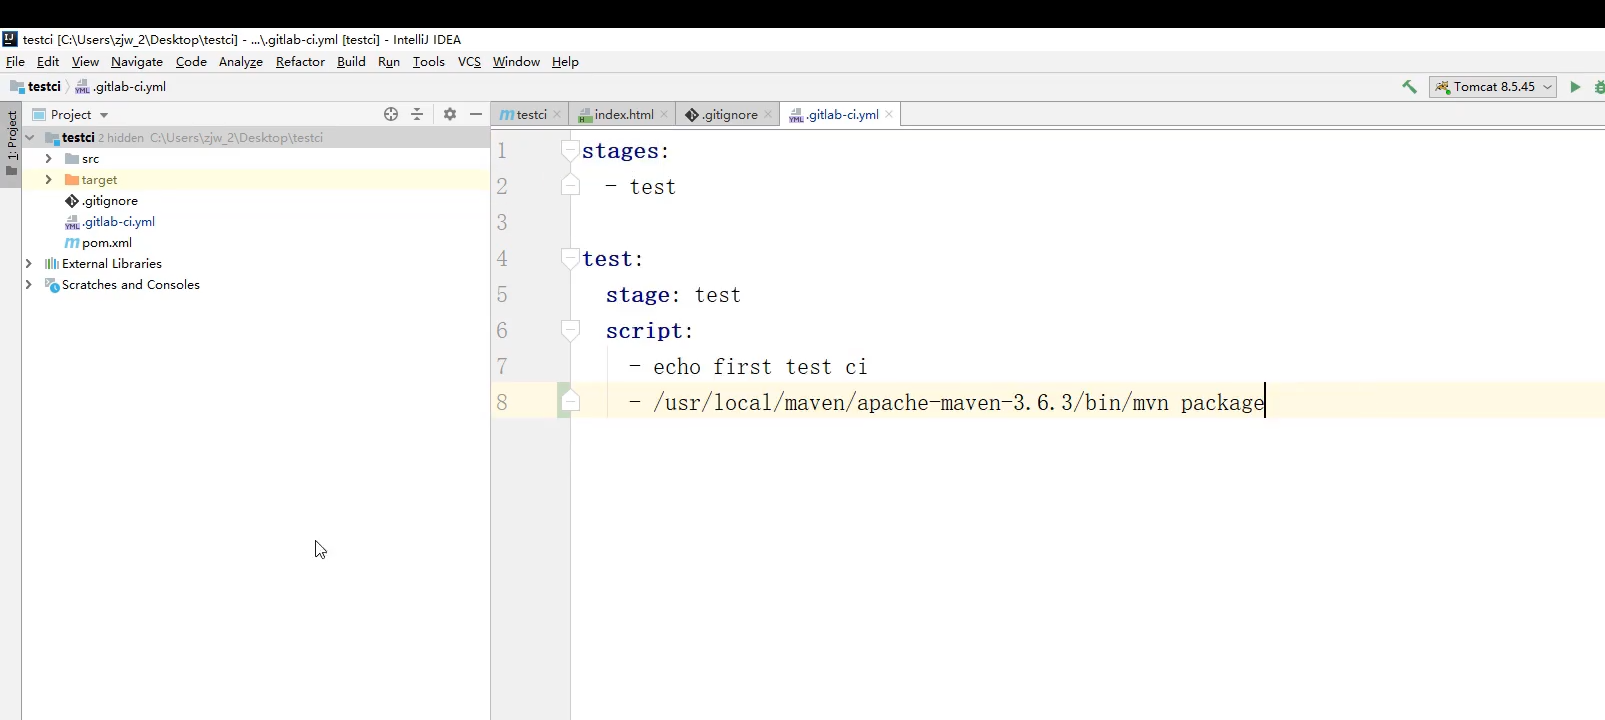
Task: Run Tomcat with the green play icon
Action: [1575, 87]
